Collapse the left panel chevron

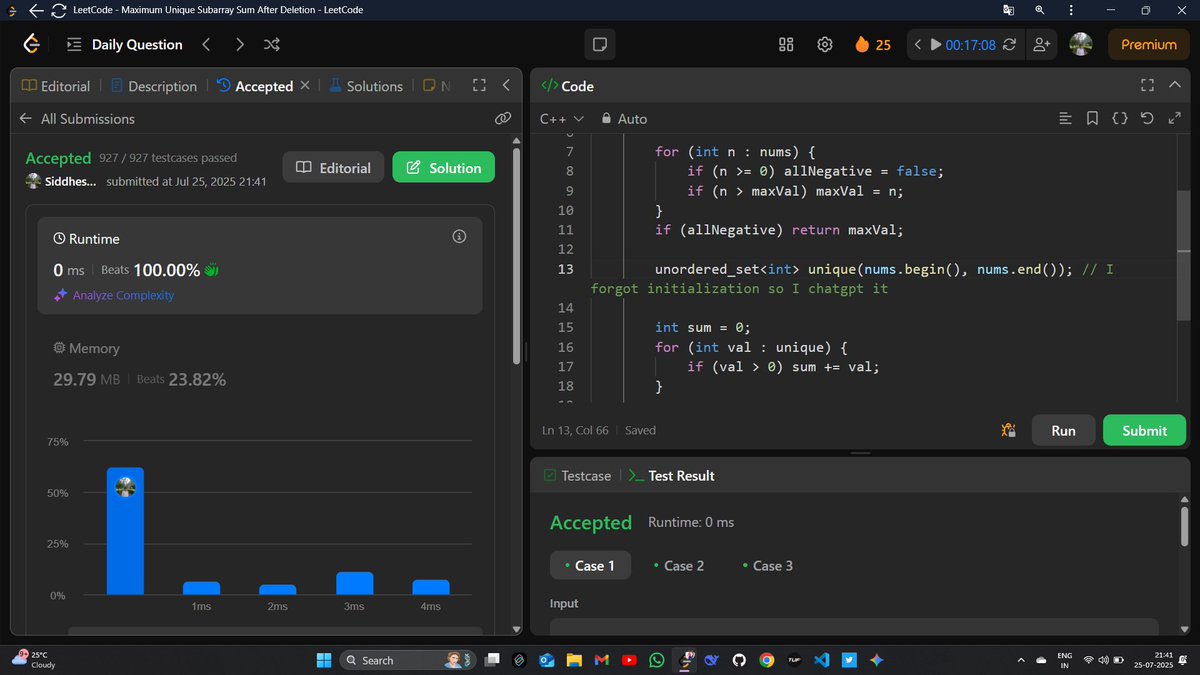[506, 86]
